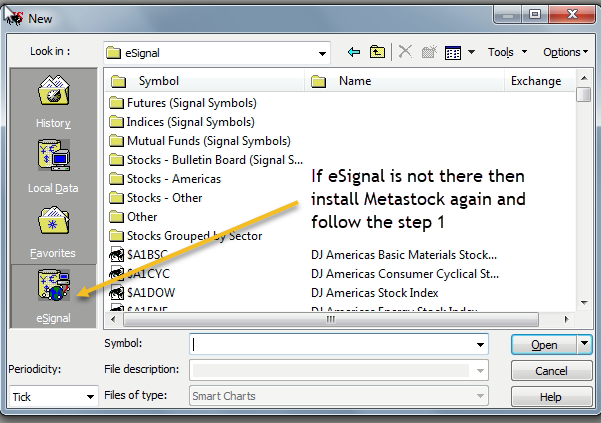Click the vertical scrollbar down arrow
The image size is (601, 423).
(x=584, y=303)
